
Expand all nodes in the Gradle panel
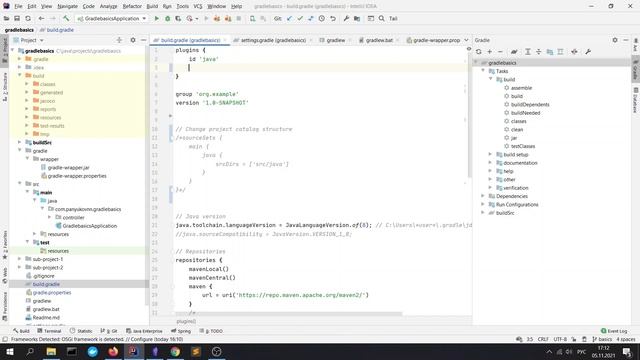(x=528, y=52)
